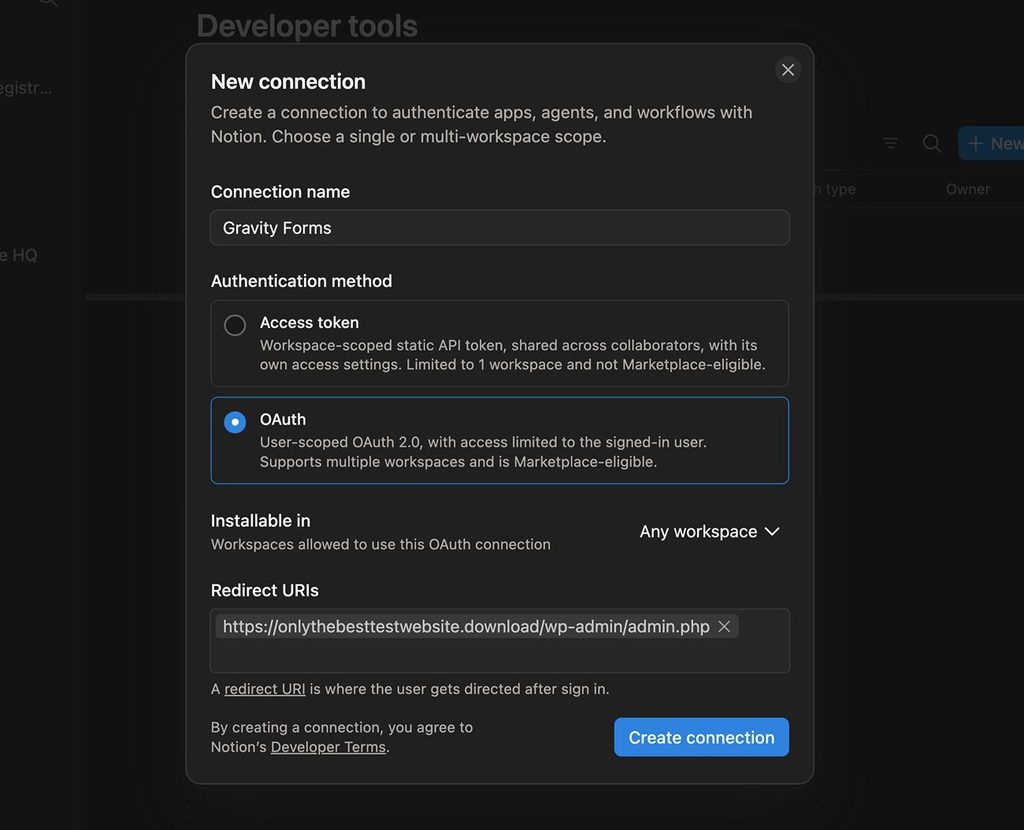Screen dimensions: 1024x830
Task: Click the search icon in Developer tools
Action: tap(932, 143)
